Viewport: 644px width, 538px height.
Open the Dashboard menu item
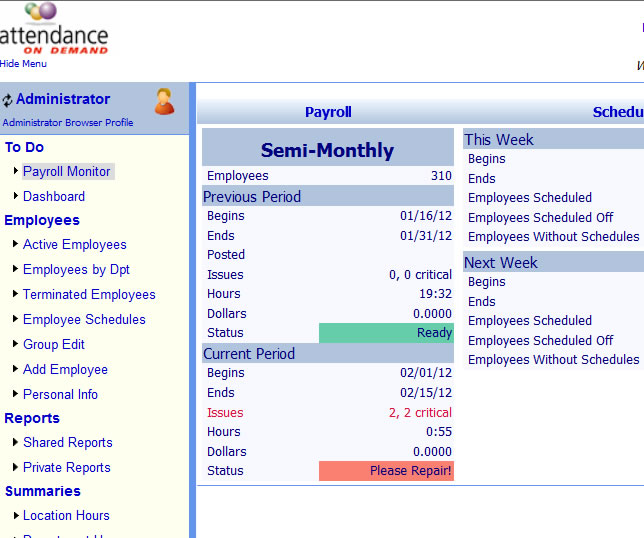point(54,196)
